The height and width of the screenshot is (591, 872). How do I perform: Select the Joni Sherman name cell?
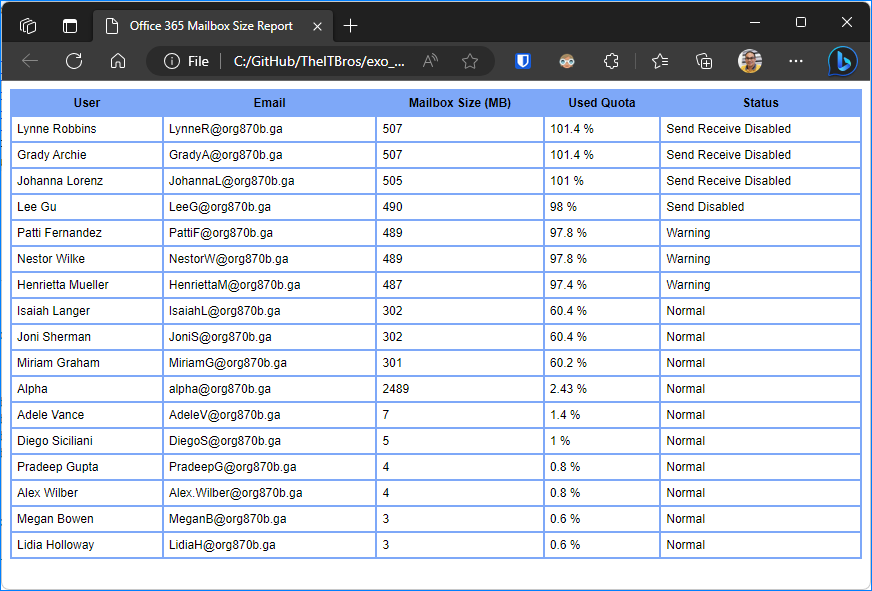pos(87,337)
